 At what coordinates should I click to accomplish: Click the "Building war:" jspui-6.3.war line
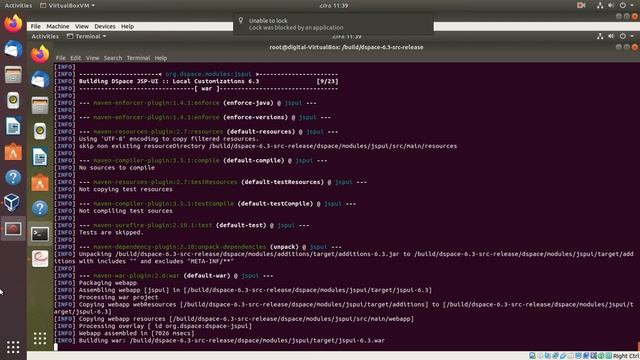coord(231,340)
